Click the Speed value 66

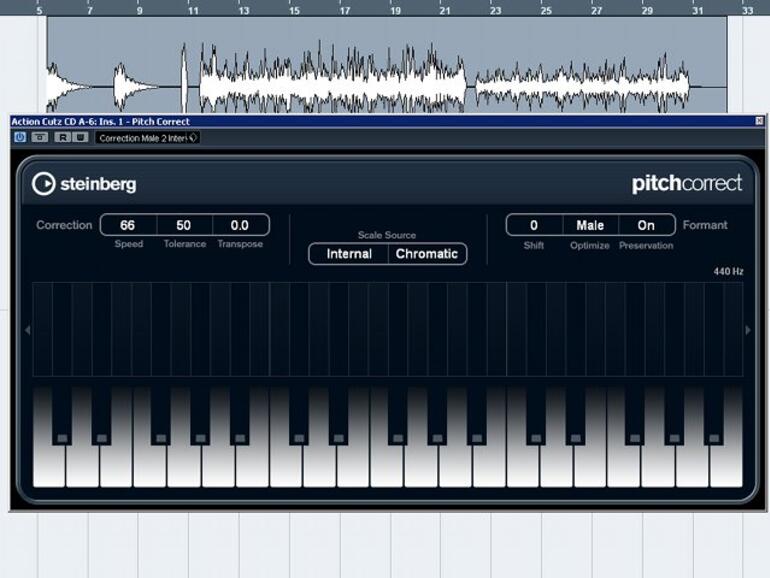click(x=128, y=225)
